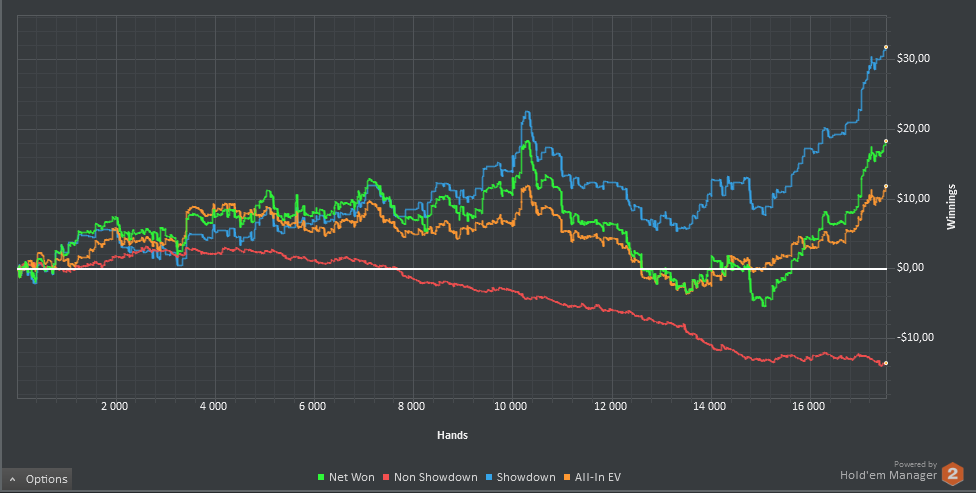Click the Powered by Hold'em Manager text
Viewport: 976px width, 493px height.
coord(888,473)
